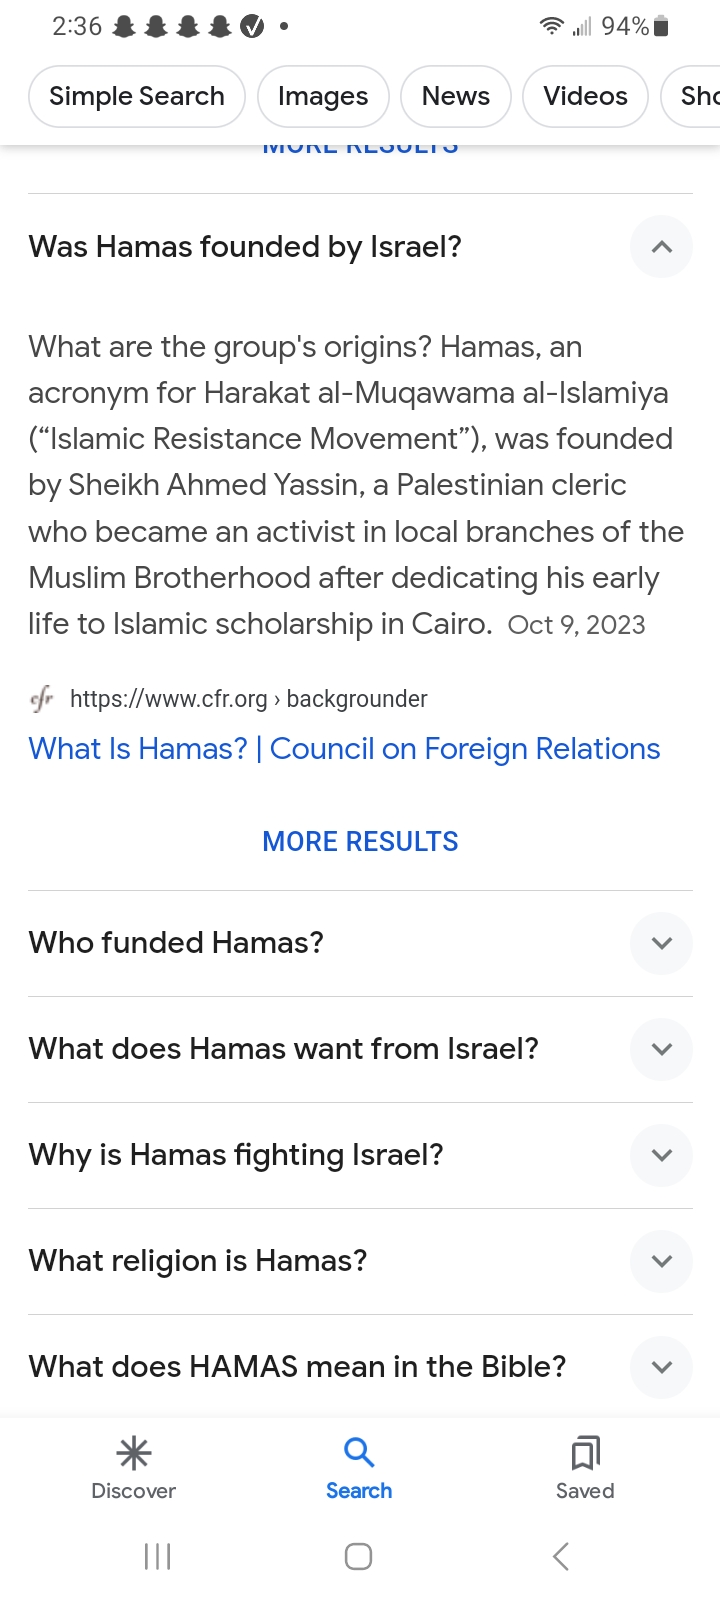Screen dimensions: 720x1600
Task: Expand "Why is Hamas fighting Israel?" question
Action: click(661, 1155)
